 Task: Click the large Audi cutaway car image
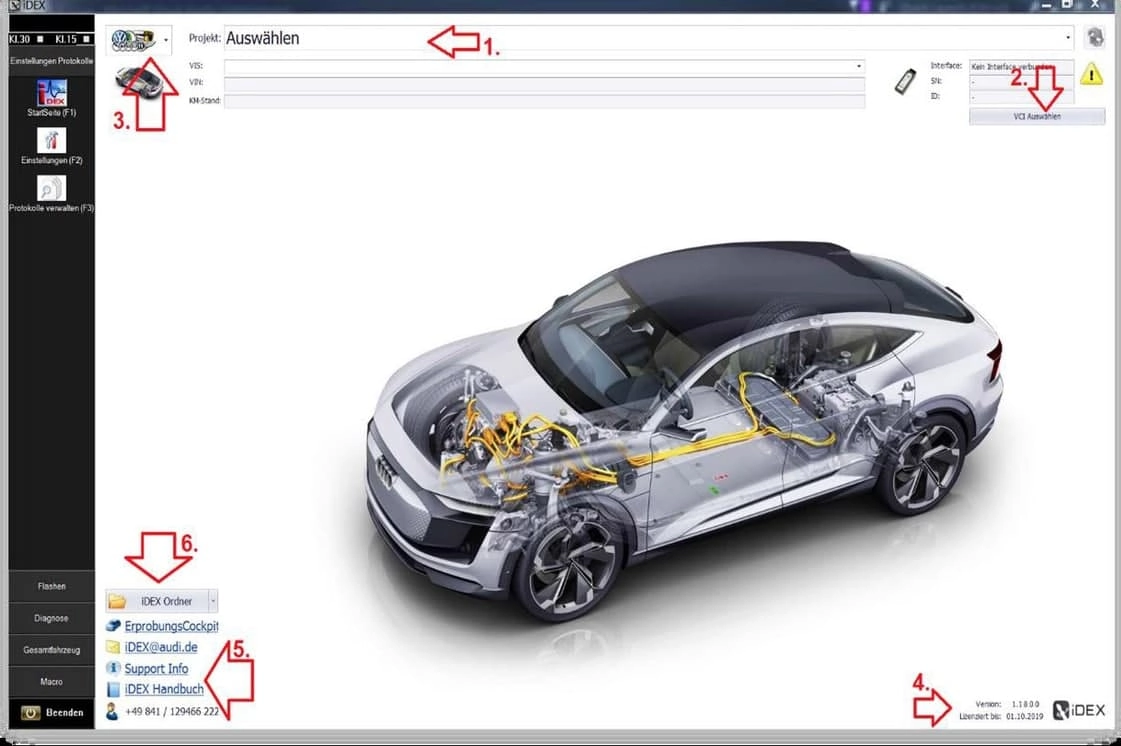[x=683, y=433]
